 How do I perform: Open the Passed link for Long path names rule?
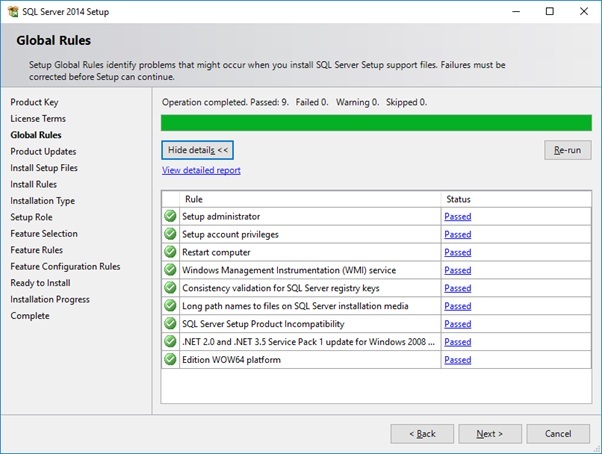coord(458,306)
